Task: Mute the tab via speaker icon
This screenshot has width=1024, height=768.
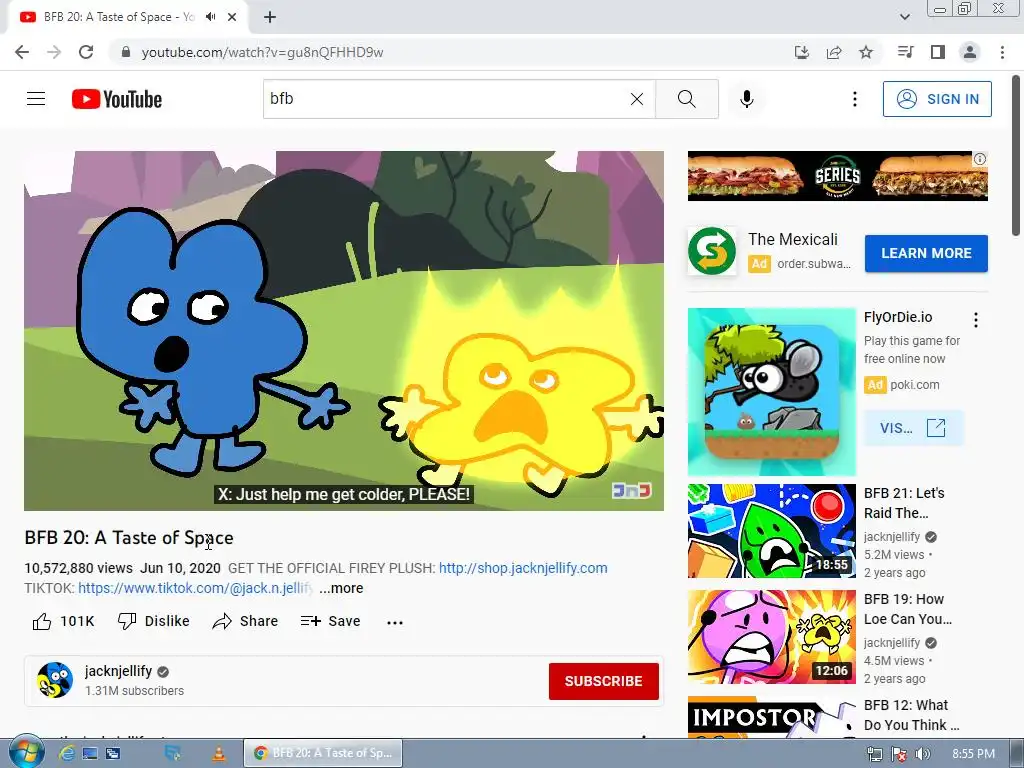Action: 210,17
